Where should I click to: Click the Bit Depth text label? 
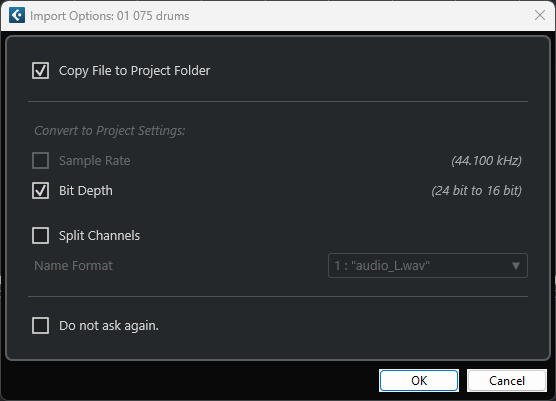pyautogui.click(x=86, y=191)
